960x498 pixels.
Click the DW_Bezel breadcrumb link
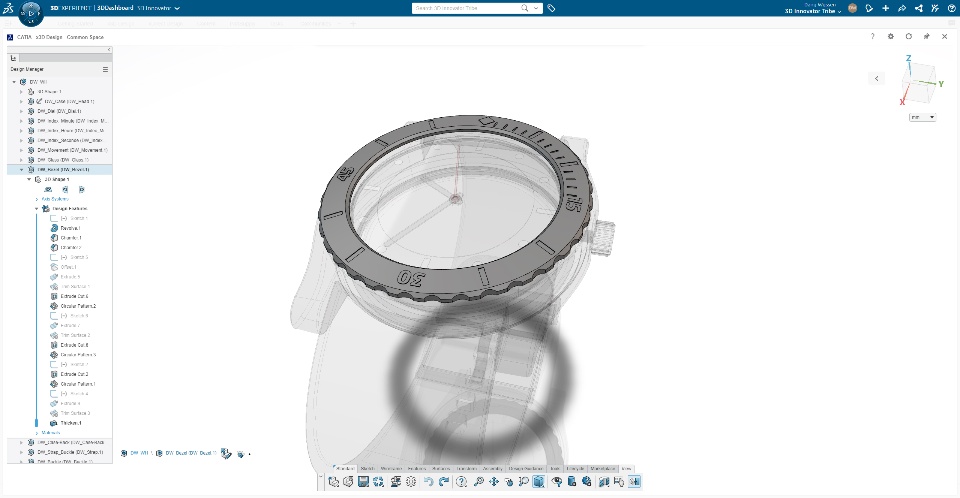(x=190, y=453)
